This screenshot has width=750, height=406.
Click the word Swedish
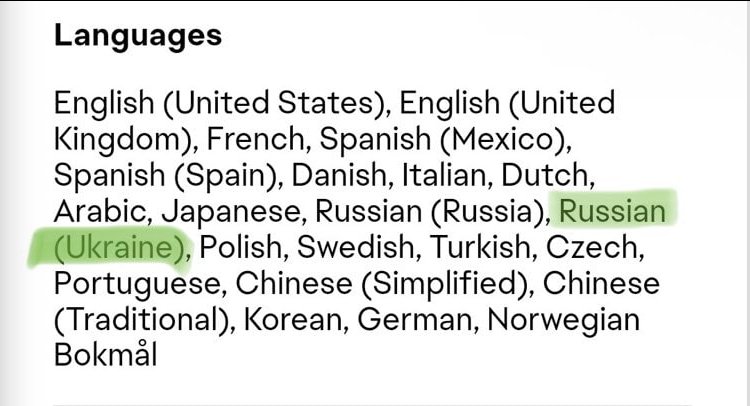tap(355, 247)
